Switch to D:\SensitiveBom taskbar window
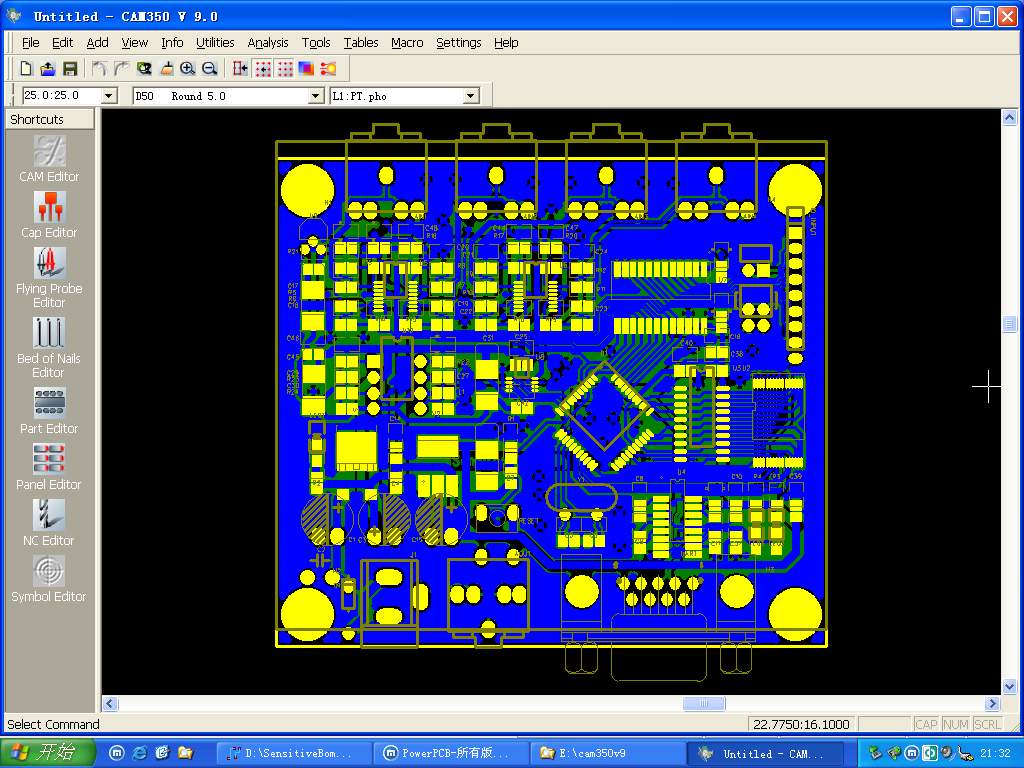This screenshot has width=1024, height=768. [294, 754]
